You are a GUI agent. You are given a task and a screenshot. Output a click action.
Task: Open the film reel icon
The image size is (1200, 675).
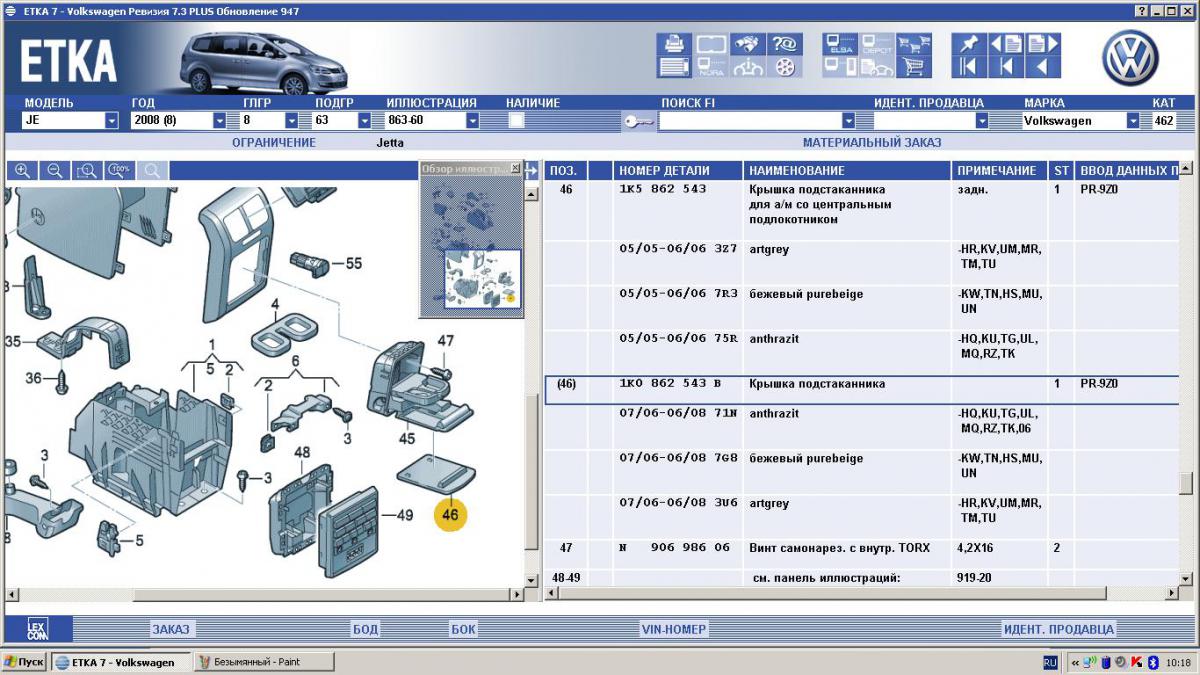785,67
